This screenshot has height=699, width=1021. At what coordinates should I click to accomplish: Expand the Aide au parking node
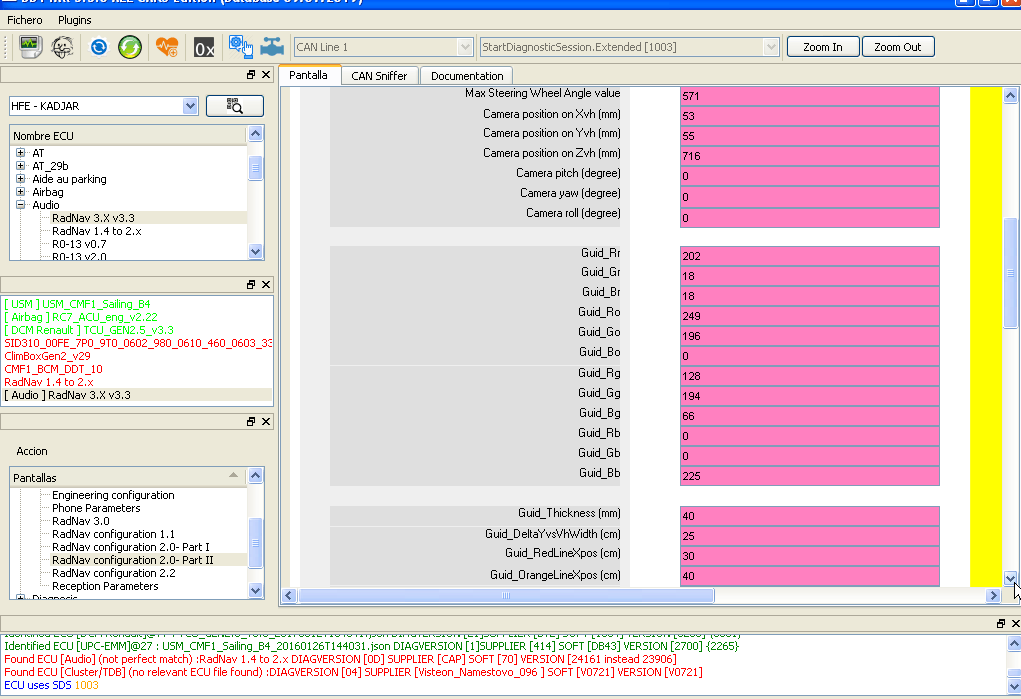[20, 178]
